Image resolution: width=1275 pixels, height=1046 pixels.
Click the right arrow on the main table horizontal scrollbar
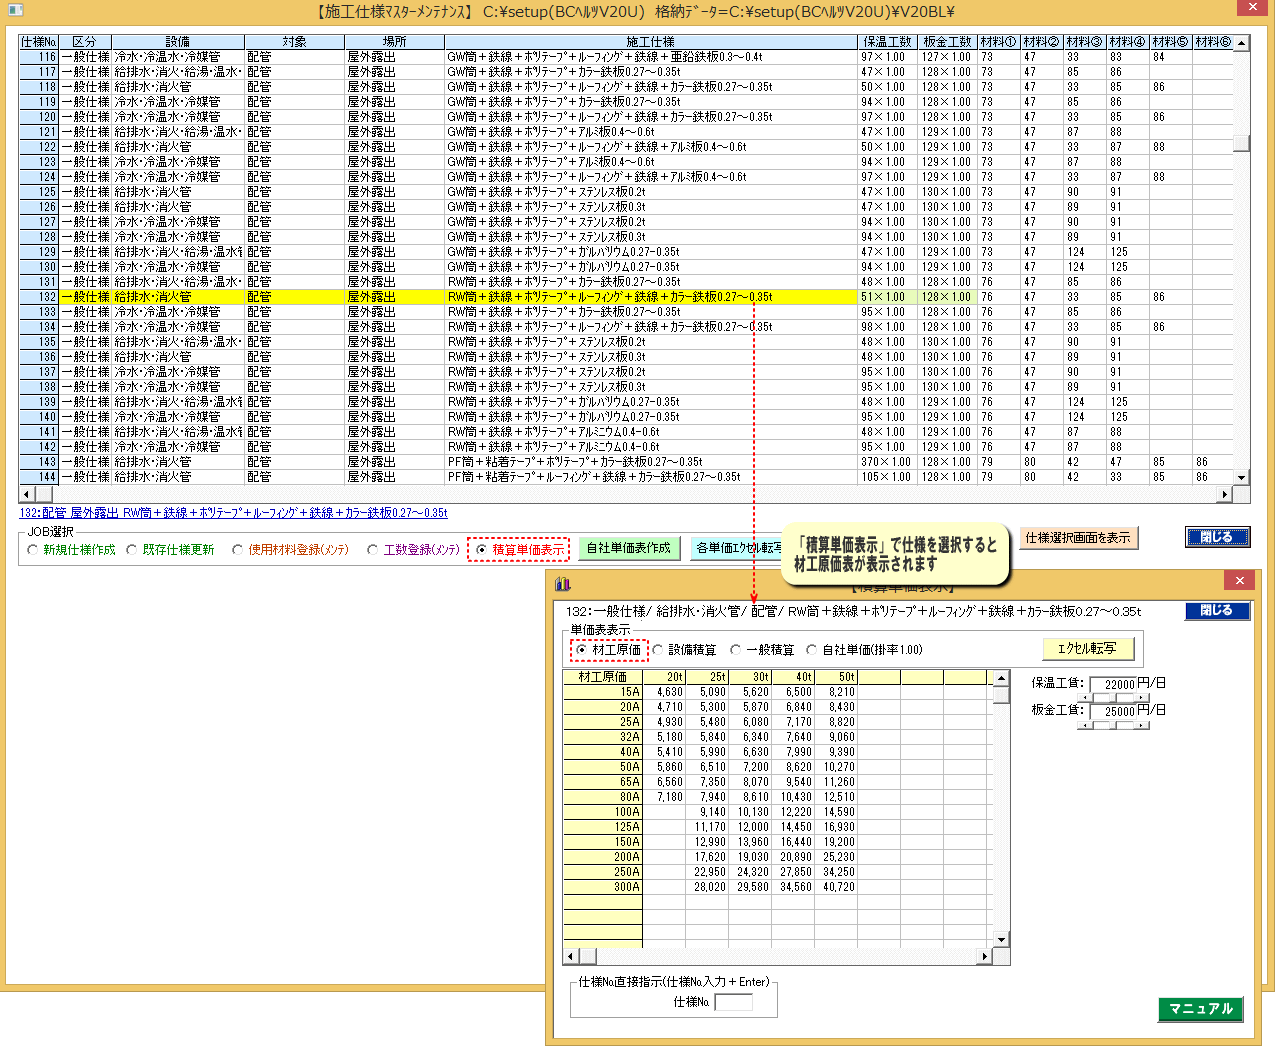point(1224,494)
